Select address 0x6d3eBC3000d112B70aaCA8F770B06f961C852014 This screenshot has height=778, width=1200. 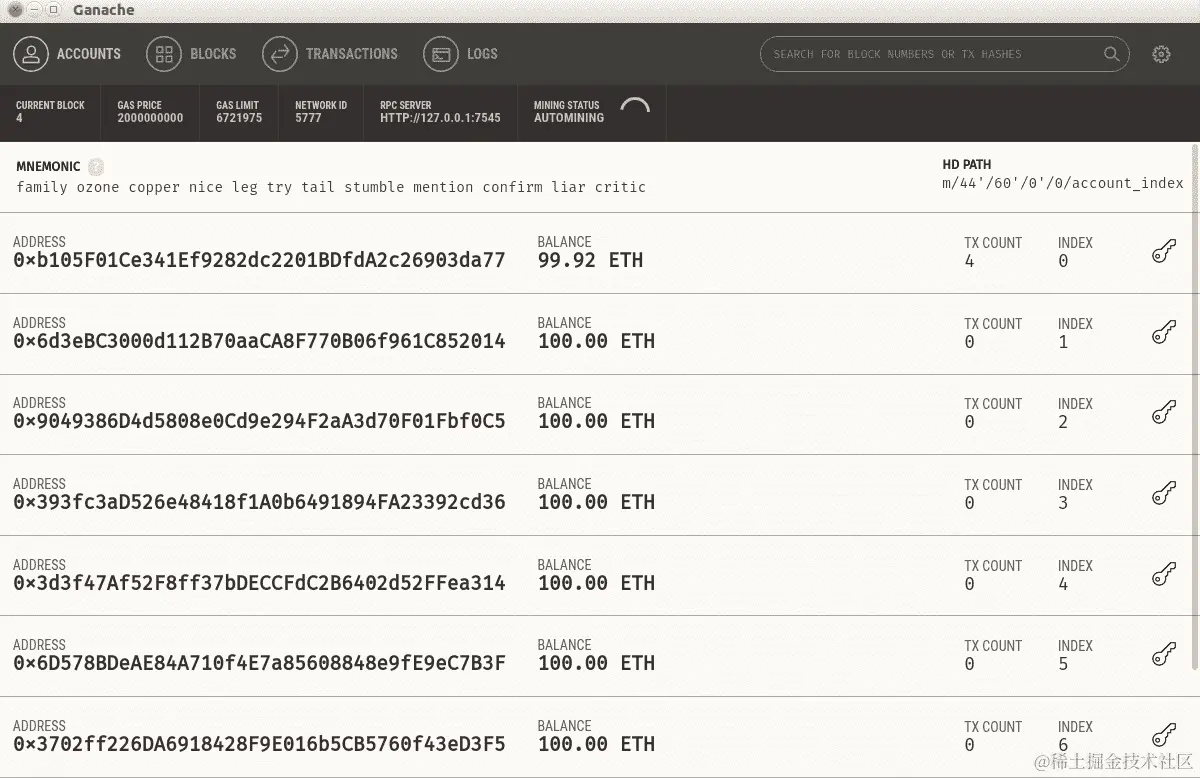(x=259, y=341)
